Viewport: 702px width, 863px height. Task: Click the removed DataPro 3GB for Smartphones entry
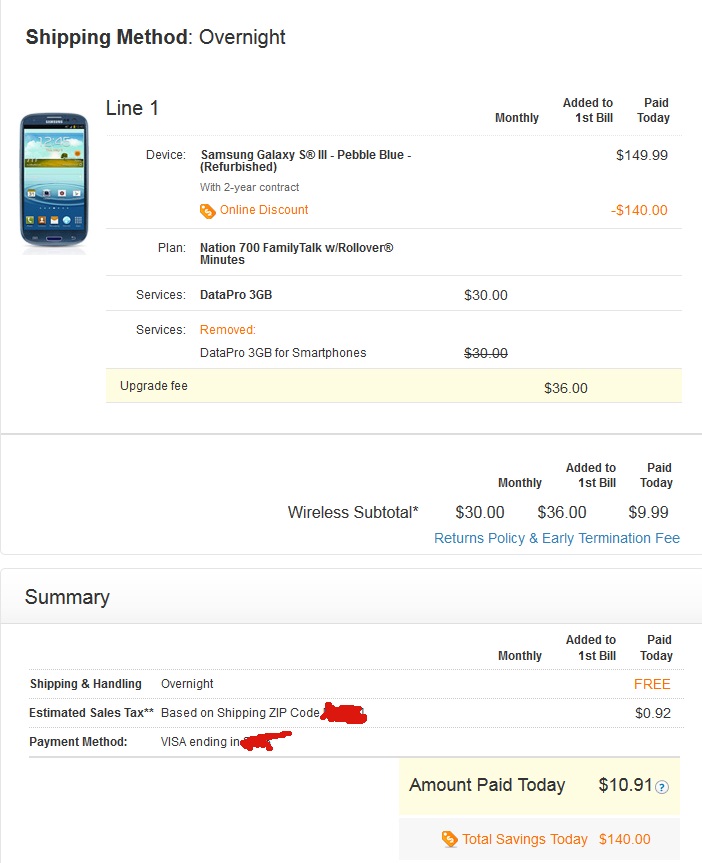point(283,353)
